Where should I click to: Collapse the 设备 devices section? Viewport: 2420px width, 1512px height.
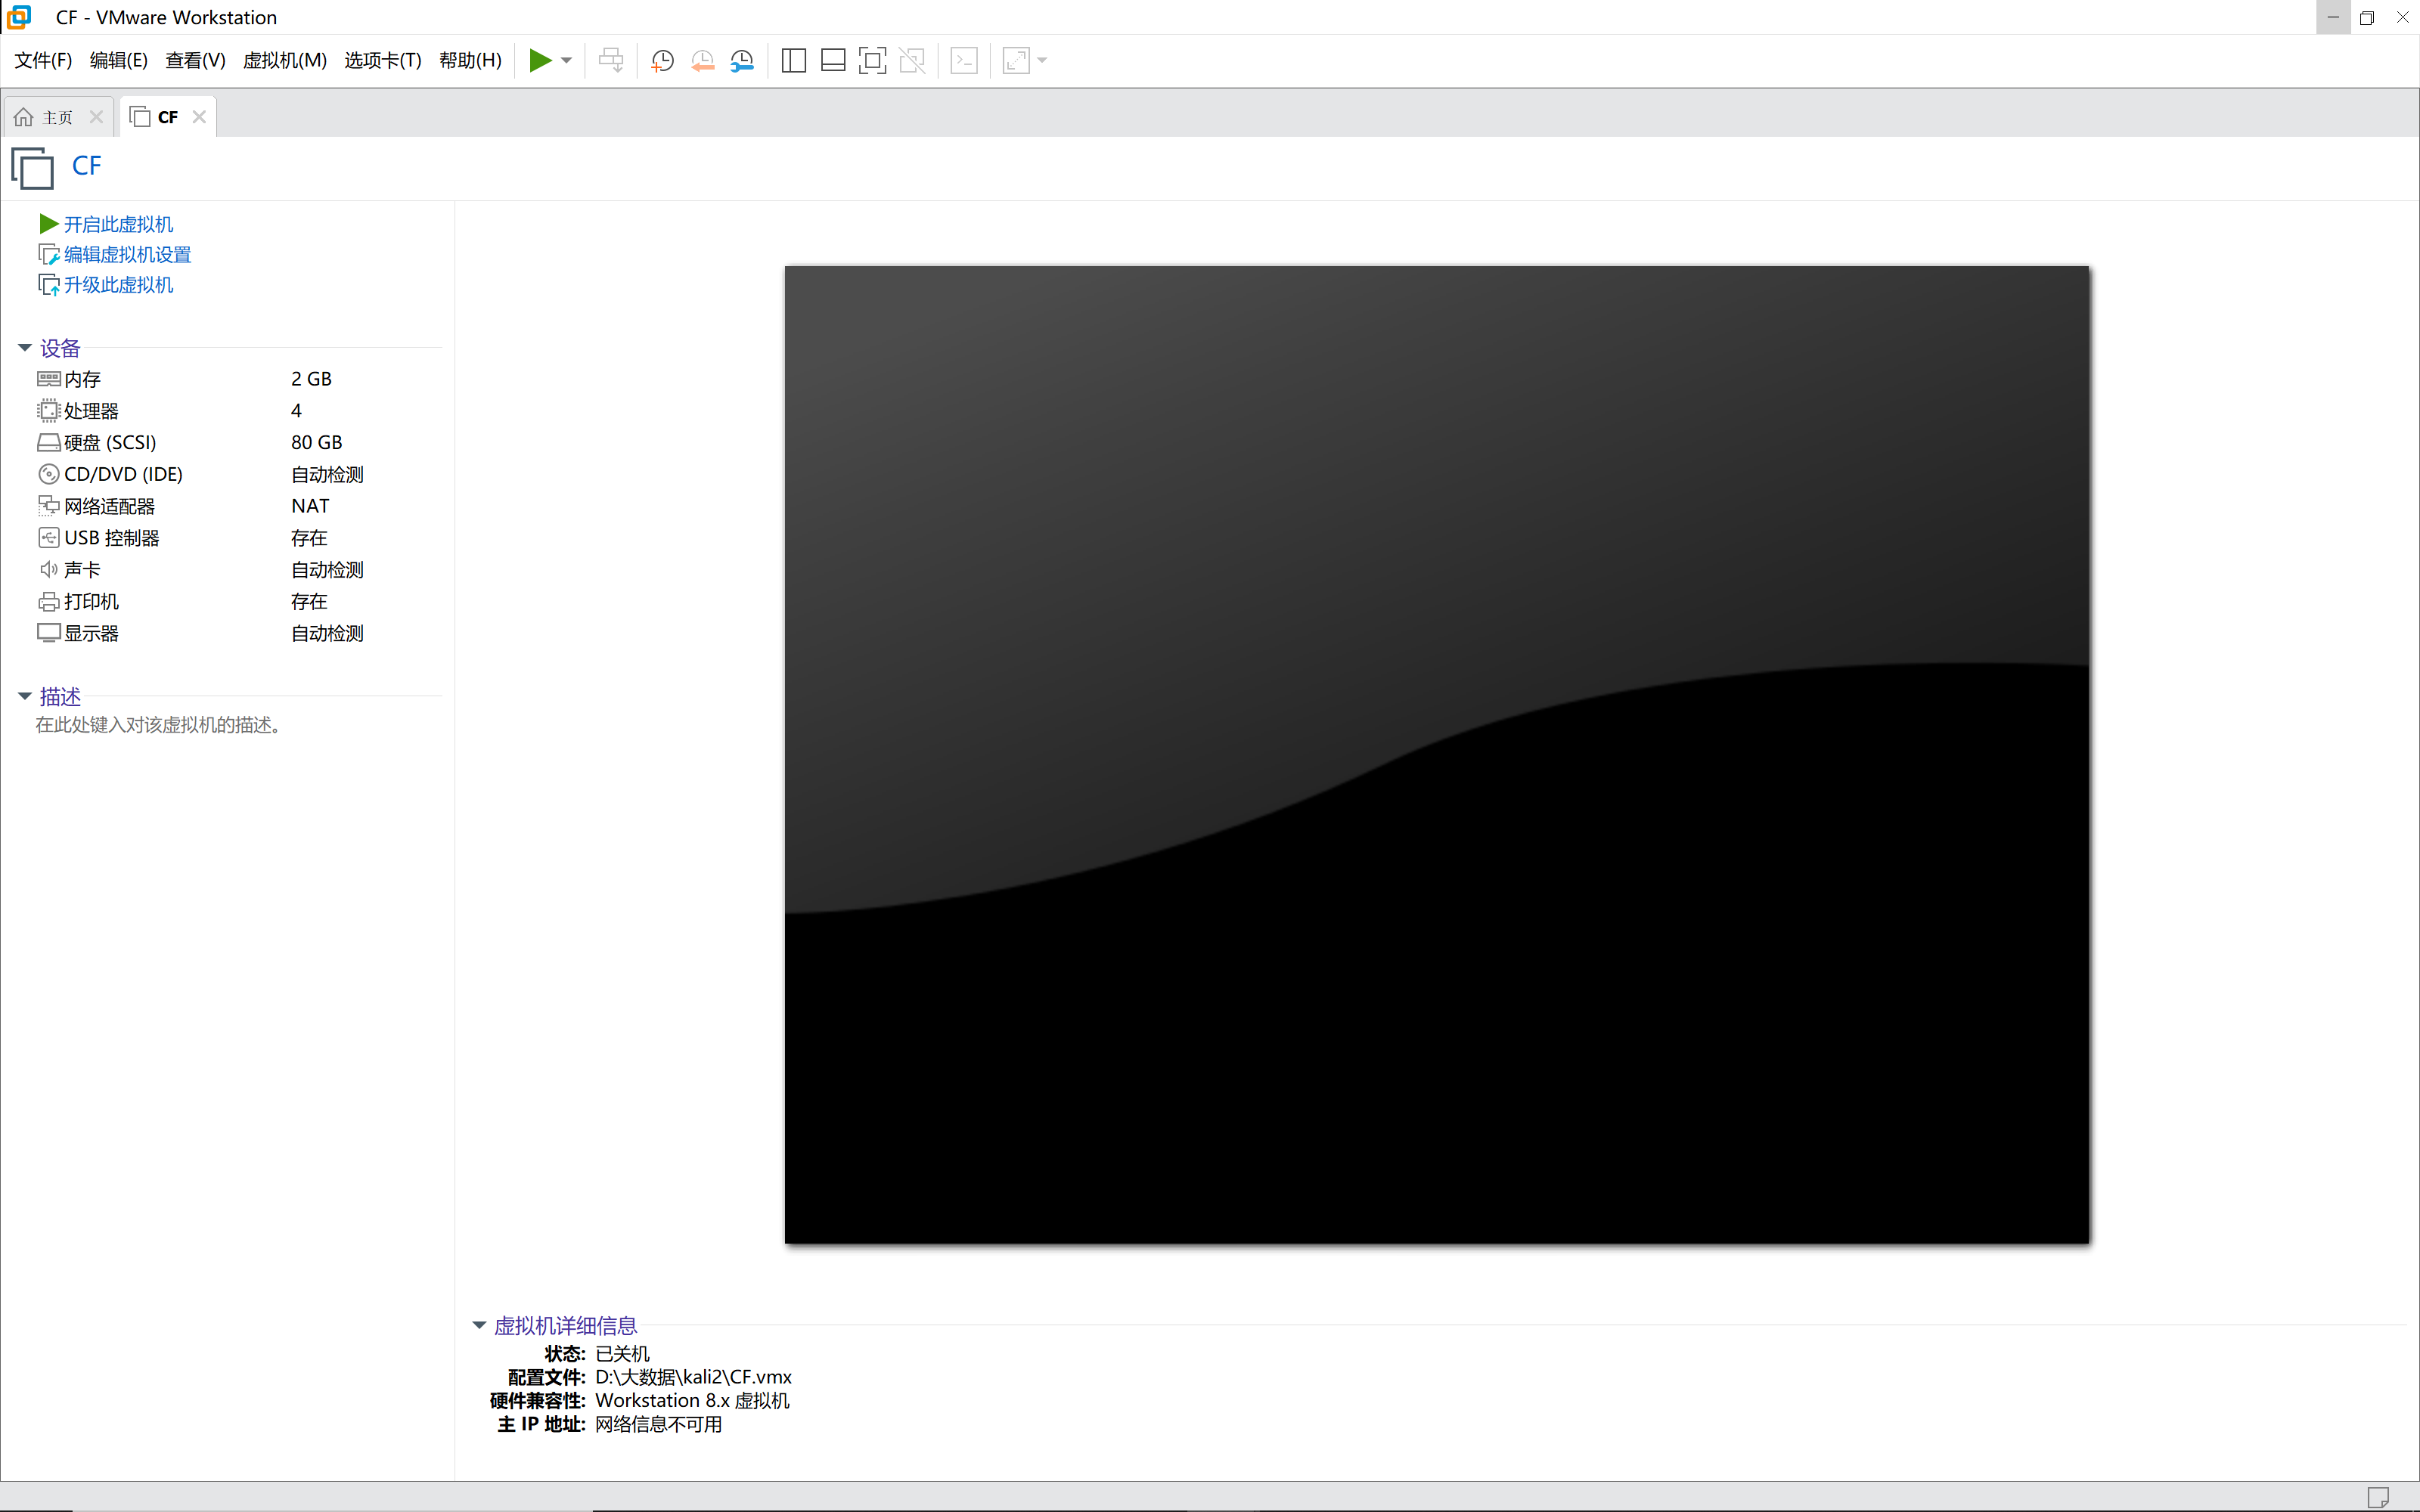(24, 347)
